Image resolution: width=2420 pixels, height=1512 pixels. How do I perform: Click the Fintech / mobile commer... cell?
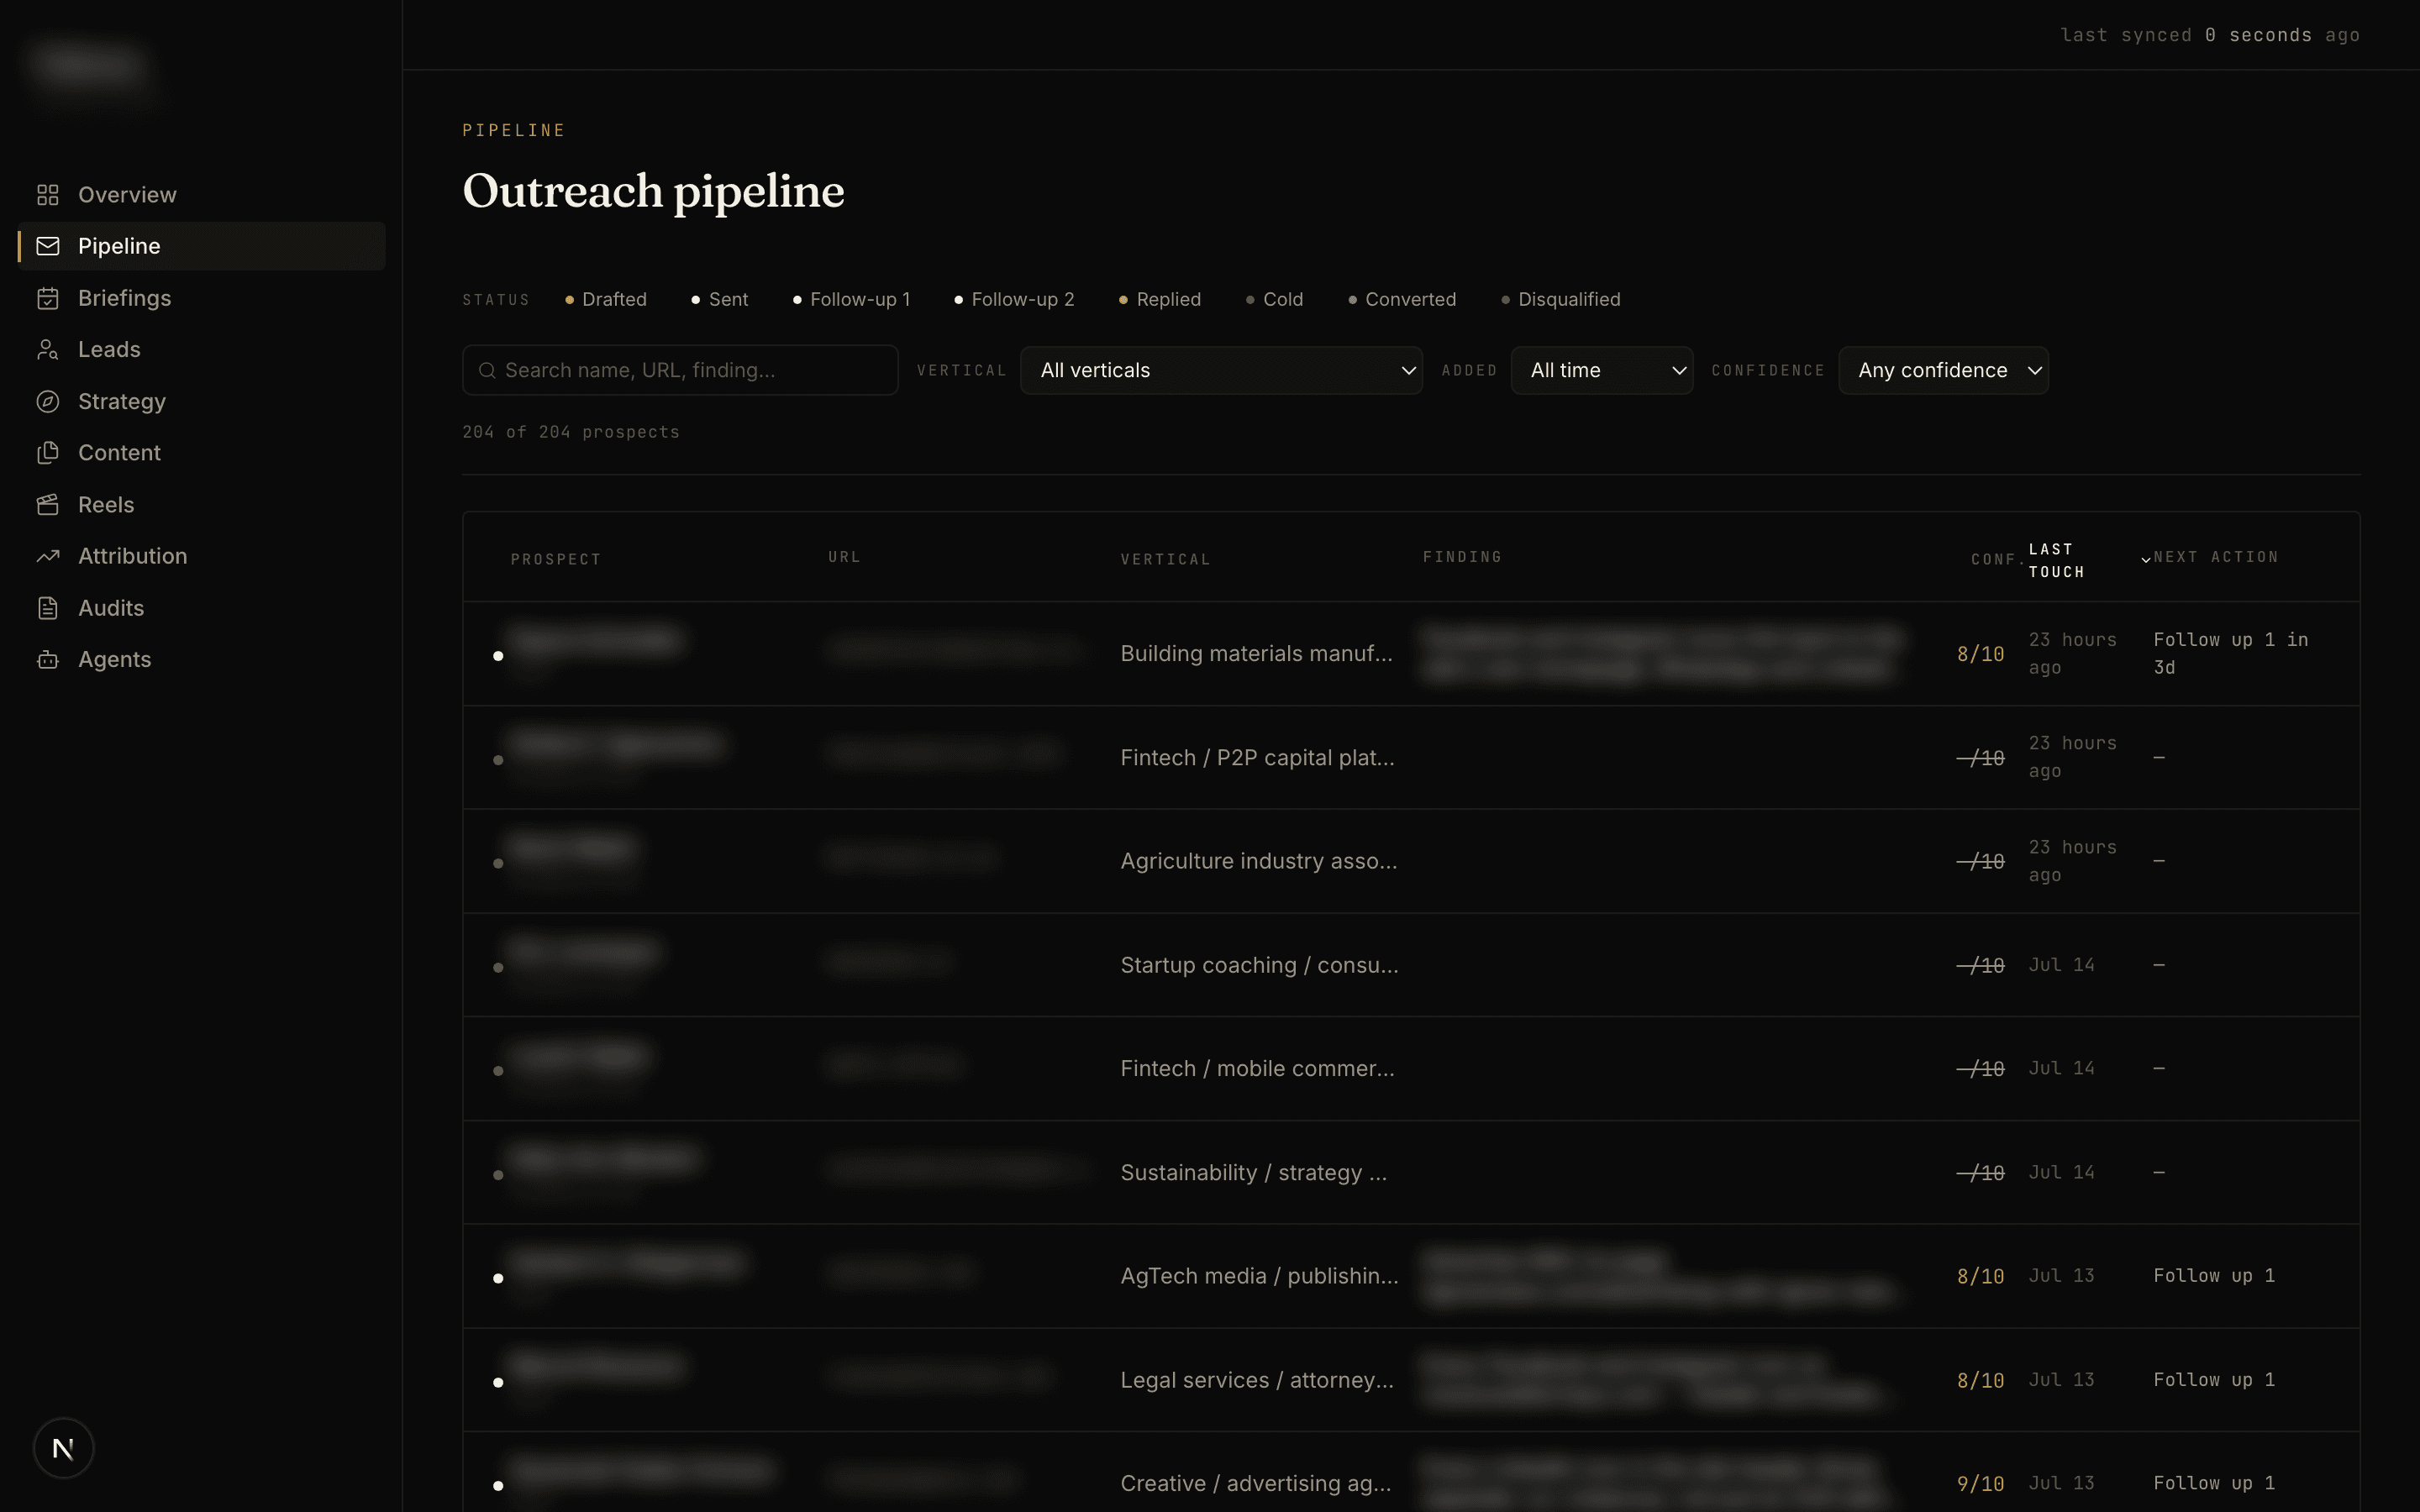tap(1257, 1068)
